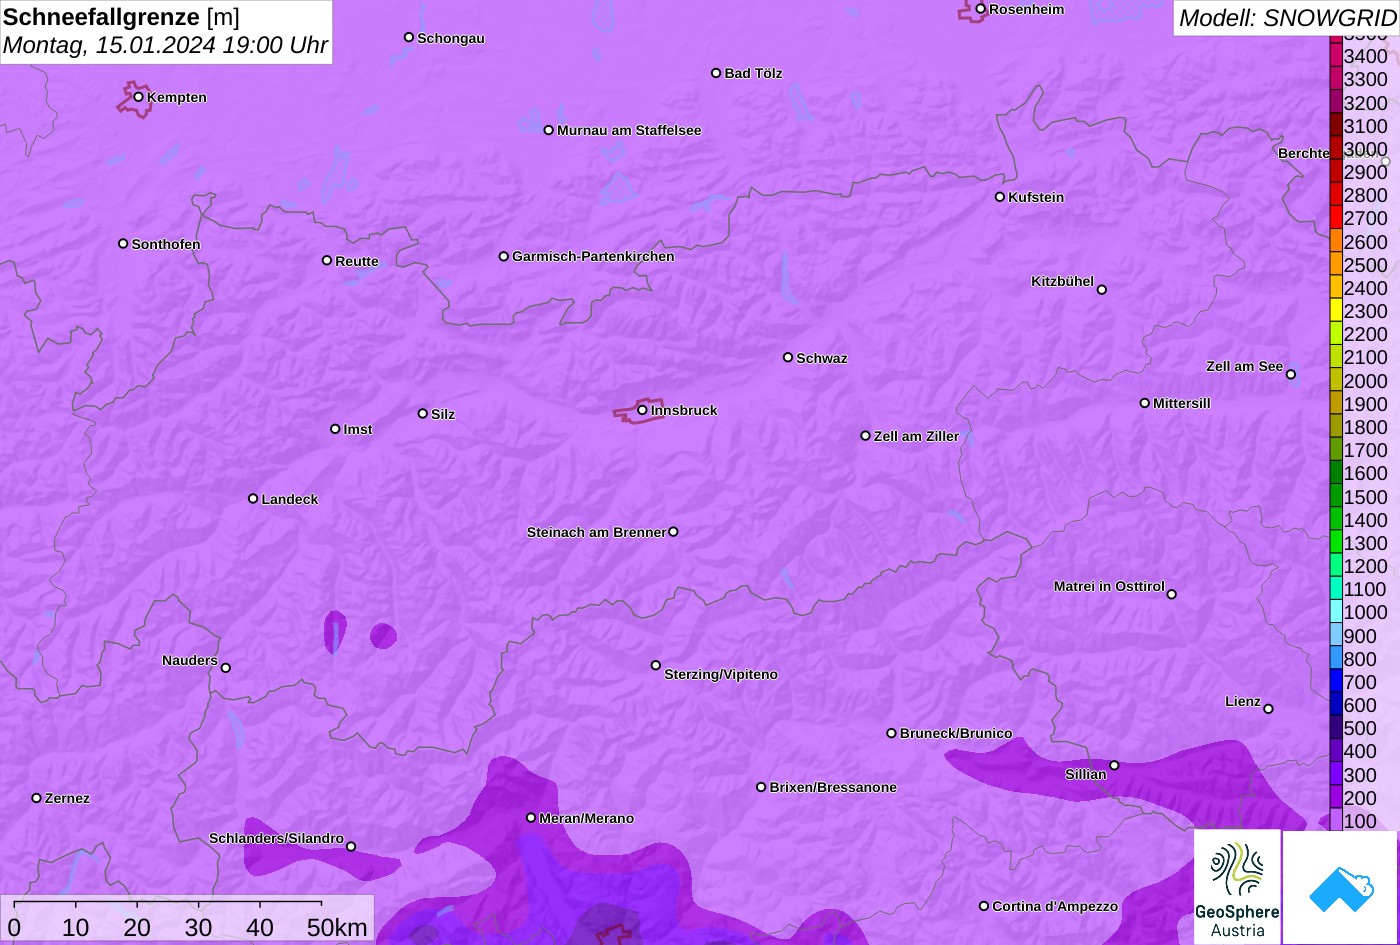Screen dimensions: 1400x945
Task: Select the Cortina d'Ampezzo marker dot
Action: click(x=984, y=906)
